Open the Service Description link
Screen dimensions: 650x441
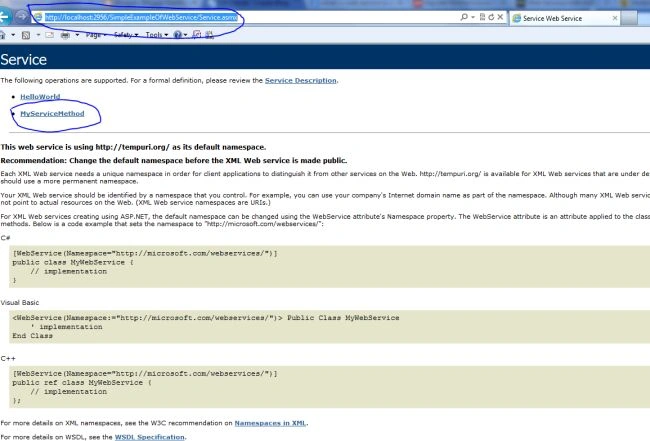tap(301, 80)
